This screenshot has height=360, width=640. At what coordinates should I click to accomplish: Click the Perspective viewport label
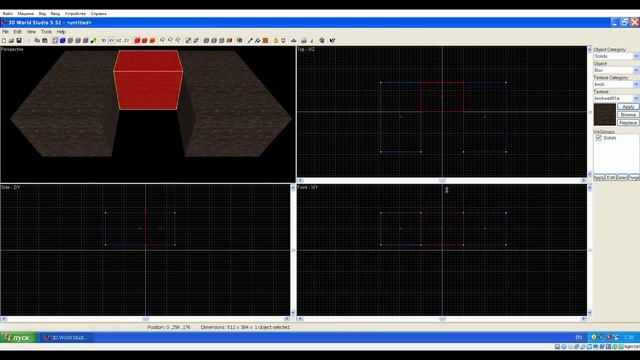click(x=13, y=49)
